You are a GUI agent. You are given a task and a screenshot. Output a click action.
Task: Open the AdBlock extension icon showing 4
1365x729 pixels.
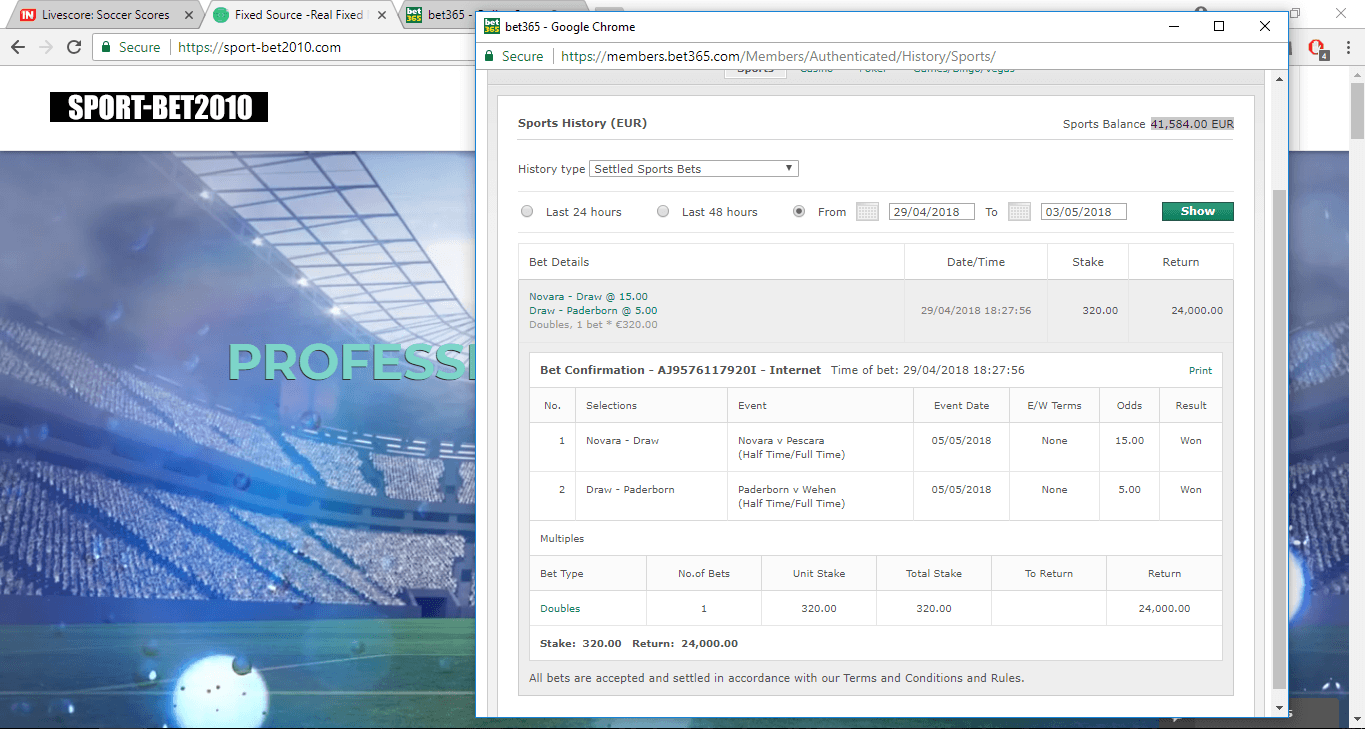coord(1316,48)
